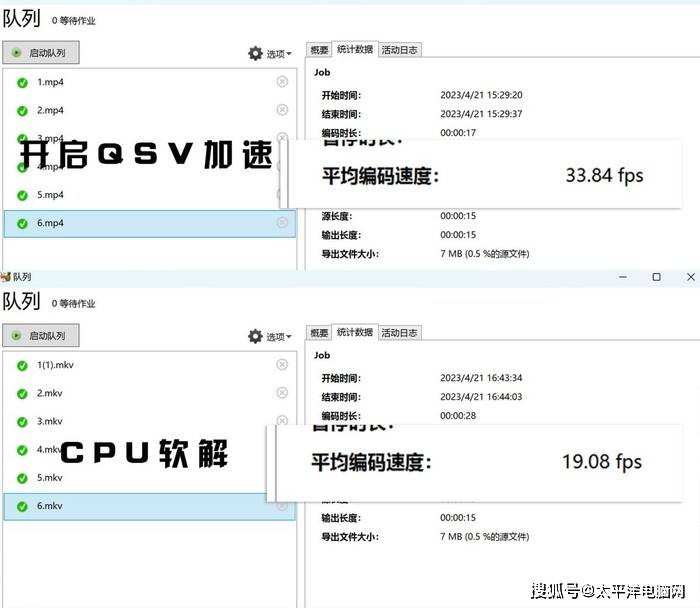
Task: Click the gear icon in the bottom window
Action: 255,336
